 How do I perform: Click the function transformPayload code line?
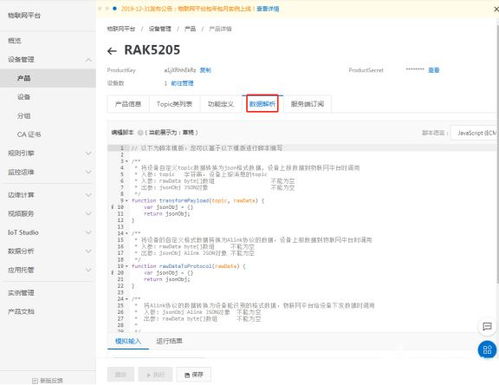tap(198, 201)
